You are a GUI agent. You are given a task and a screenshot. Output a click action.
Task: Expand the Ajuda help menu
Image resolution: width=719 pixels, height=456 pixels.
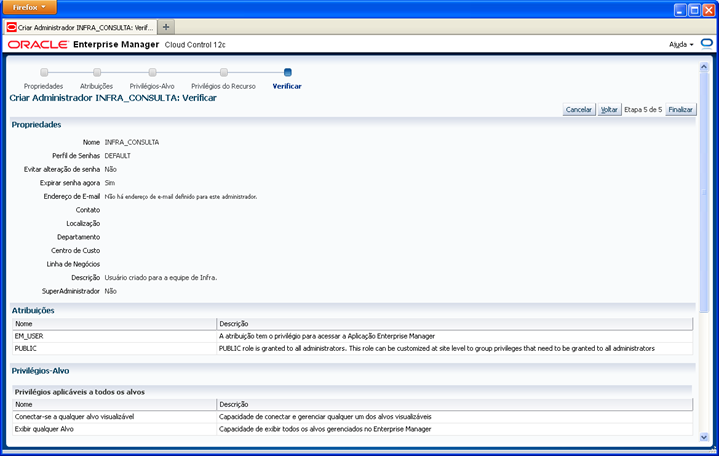(681, 44)
